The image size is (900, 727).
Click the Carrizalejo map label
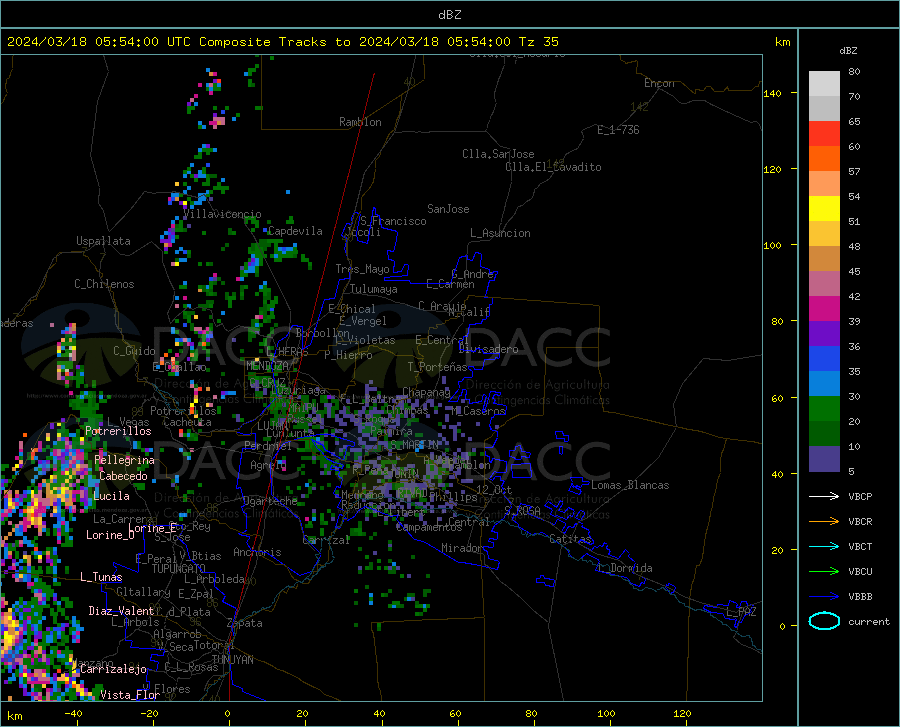113,669
